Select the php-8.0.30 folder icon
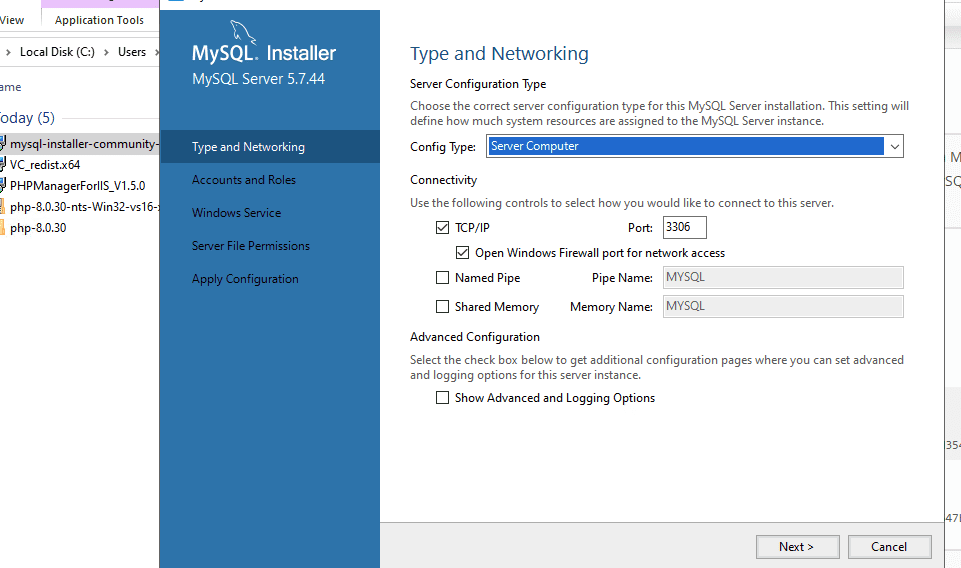This screenshot has width=961, height=568. click(x=3, y=228)
